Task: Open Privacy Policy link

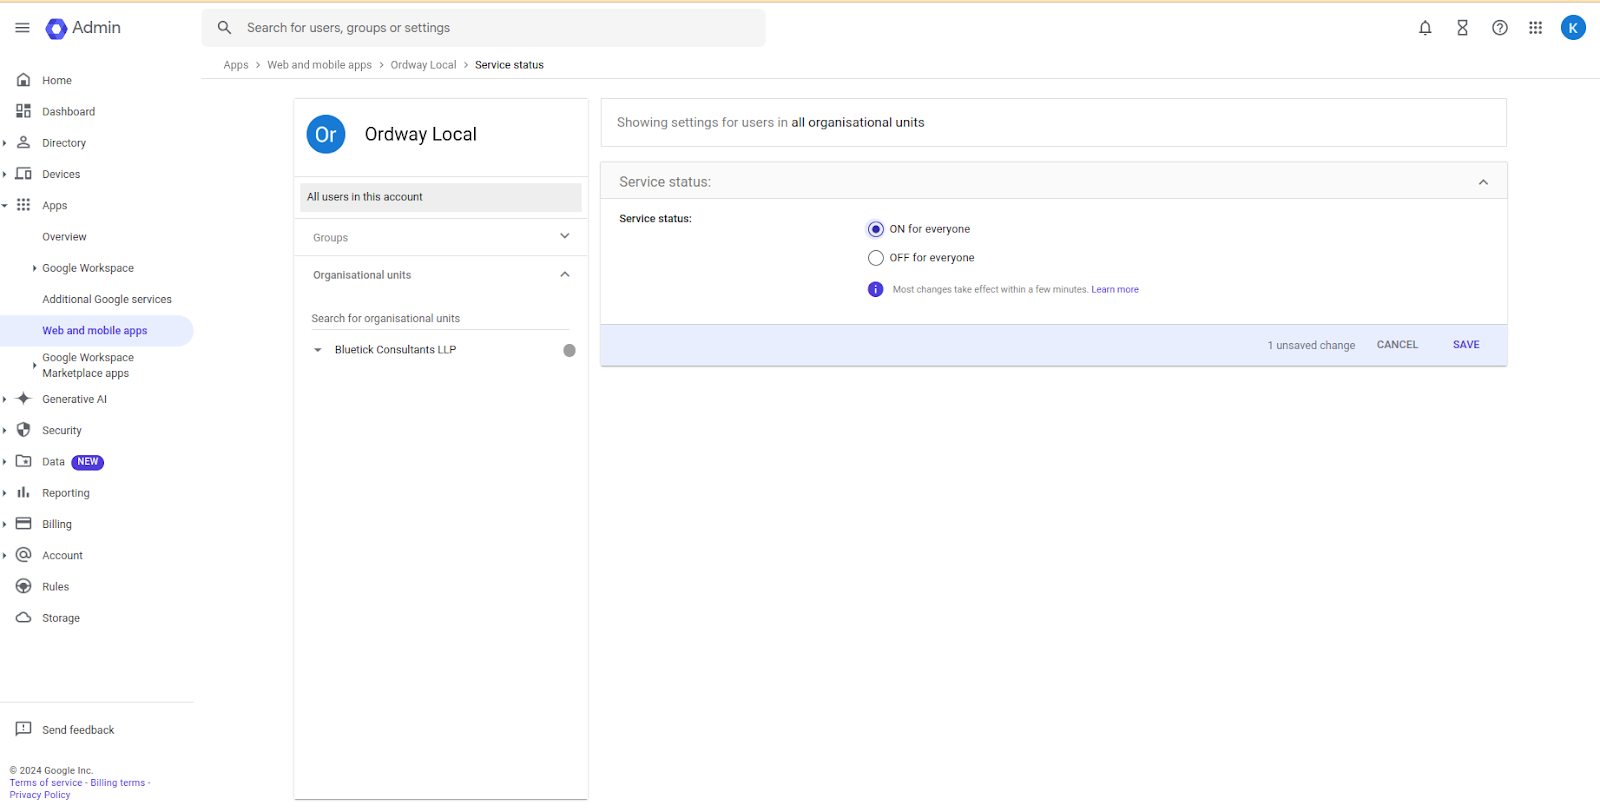Action: pos(40,795)
